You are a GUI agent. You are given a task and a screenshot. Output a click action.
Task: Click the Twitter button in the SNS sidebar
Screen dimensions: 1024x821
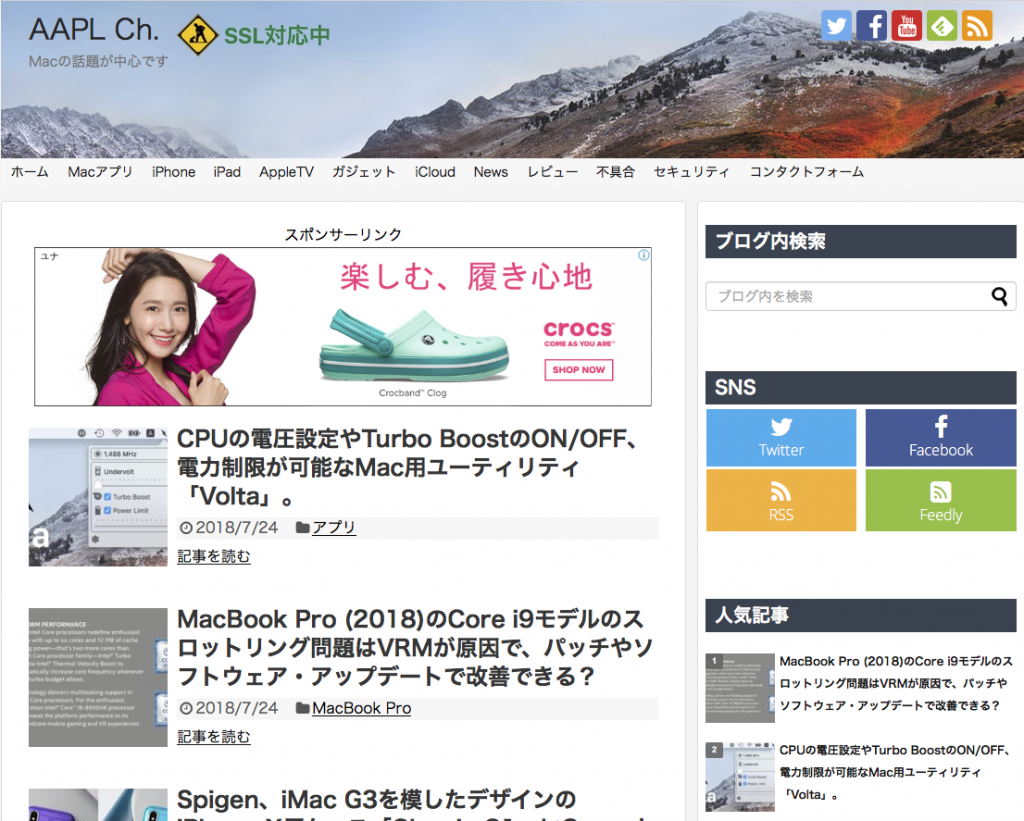[x=781, y=438]
